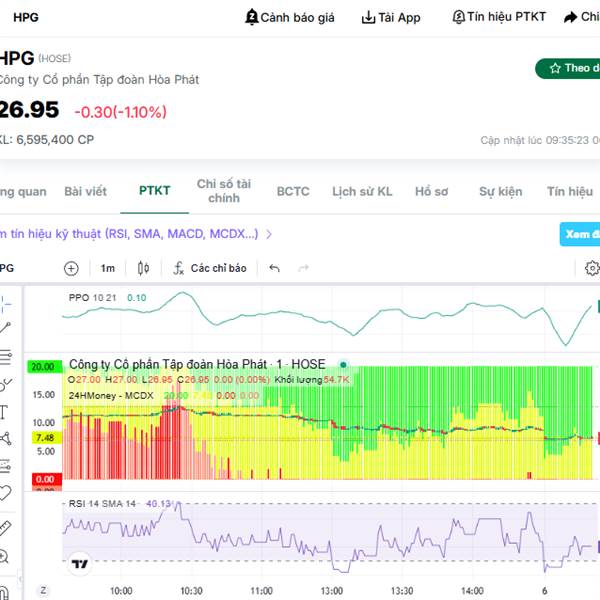Click the Công ty Cổ phần Tập đoàn Hòa Phát subtitle
Screen dimensions: 600x600
(x=99, y=80)
